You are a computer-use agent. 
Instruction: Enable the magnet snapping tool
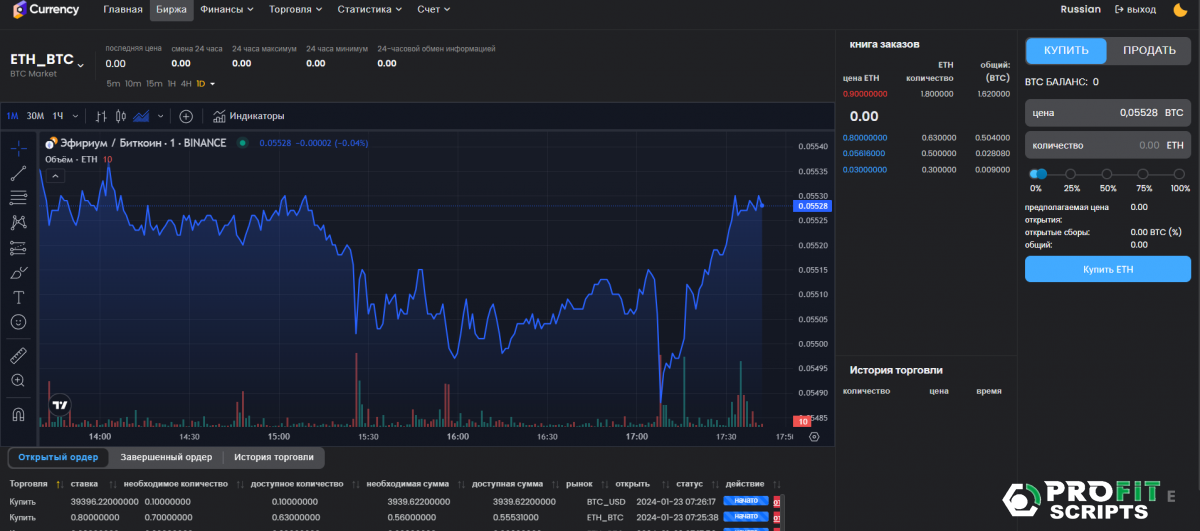click(x=18, y=413)
